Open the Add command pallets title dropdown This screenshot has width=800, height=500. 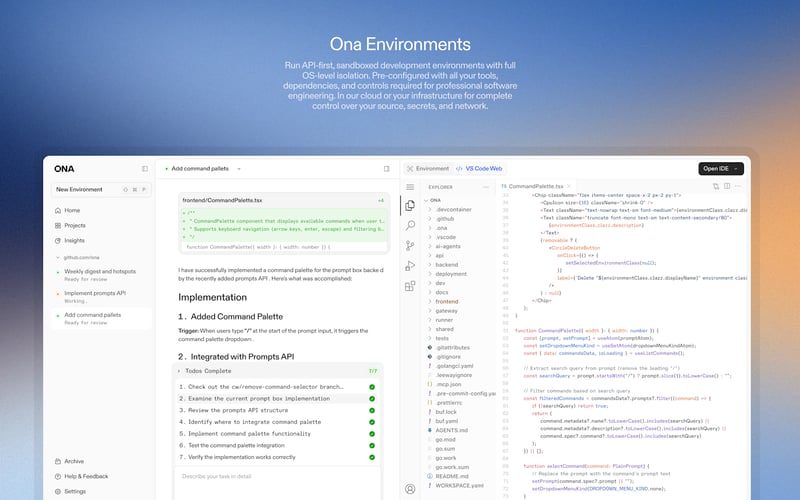pyautogui.click(x=239, y=169)
